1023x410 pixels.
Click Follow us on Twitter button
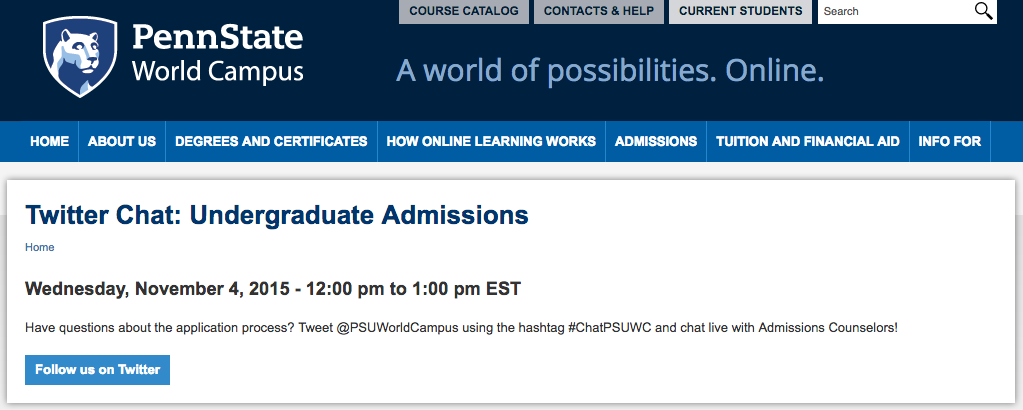97,370
